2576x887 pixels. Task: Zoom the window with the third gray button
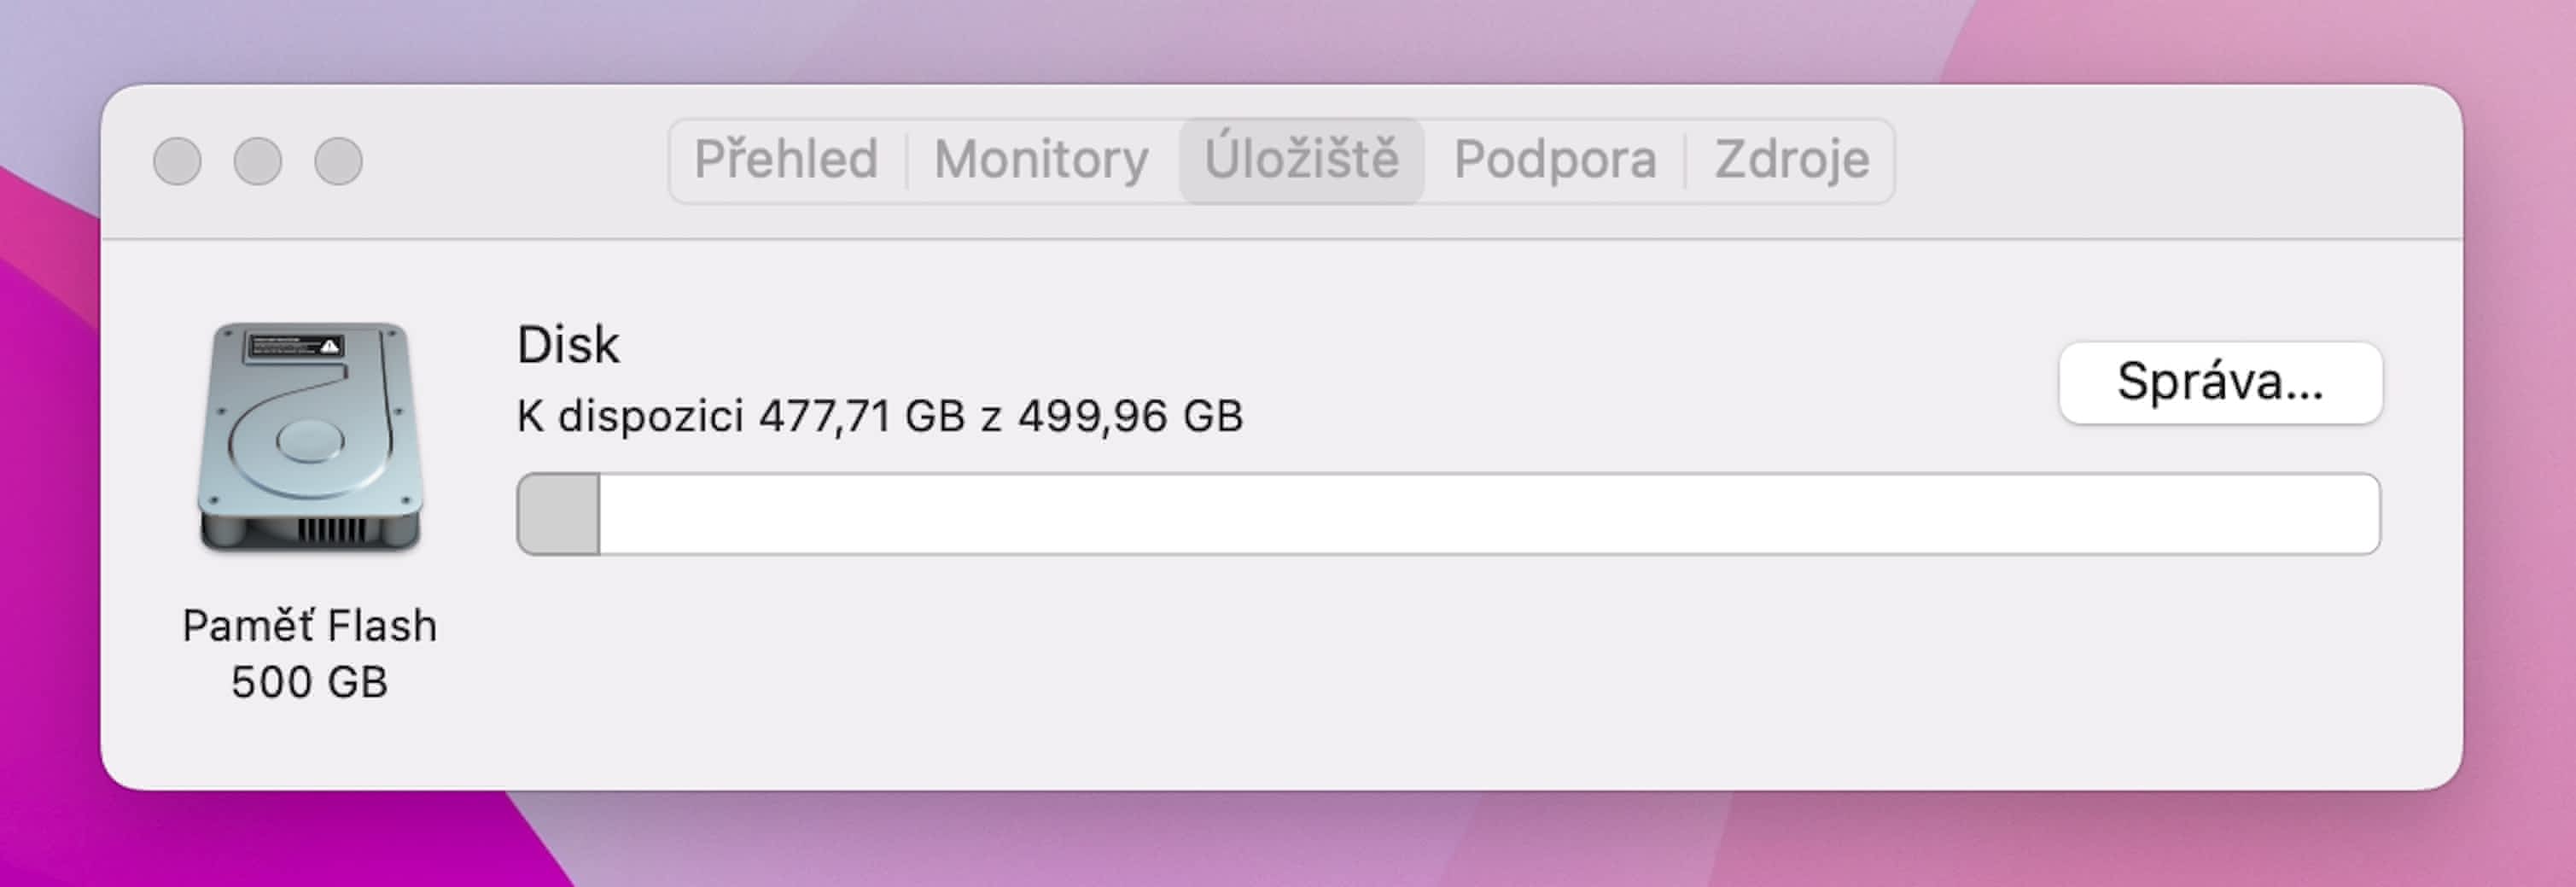[338, 161]
